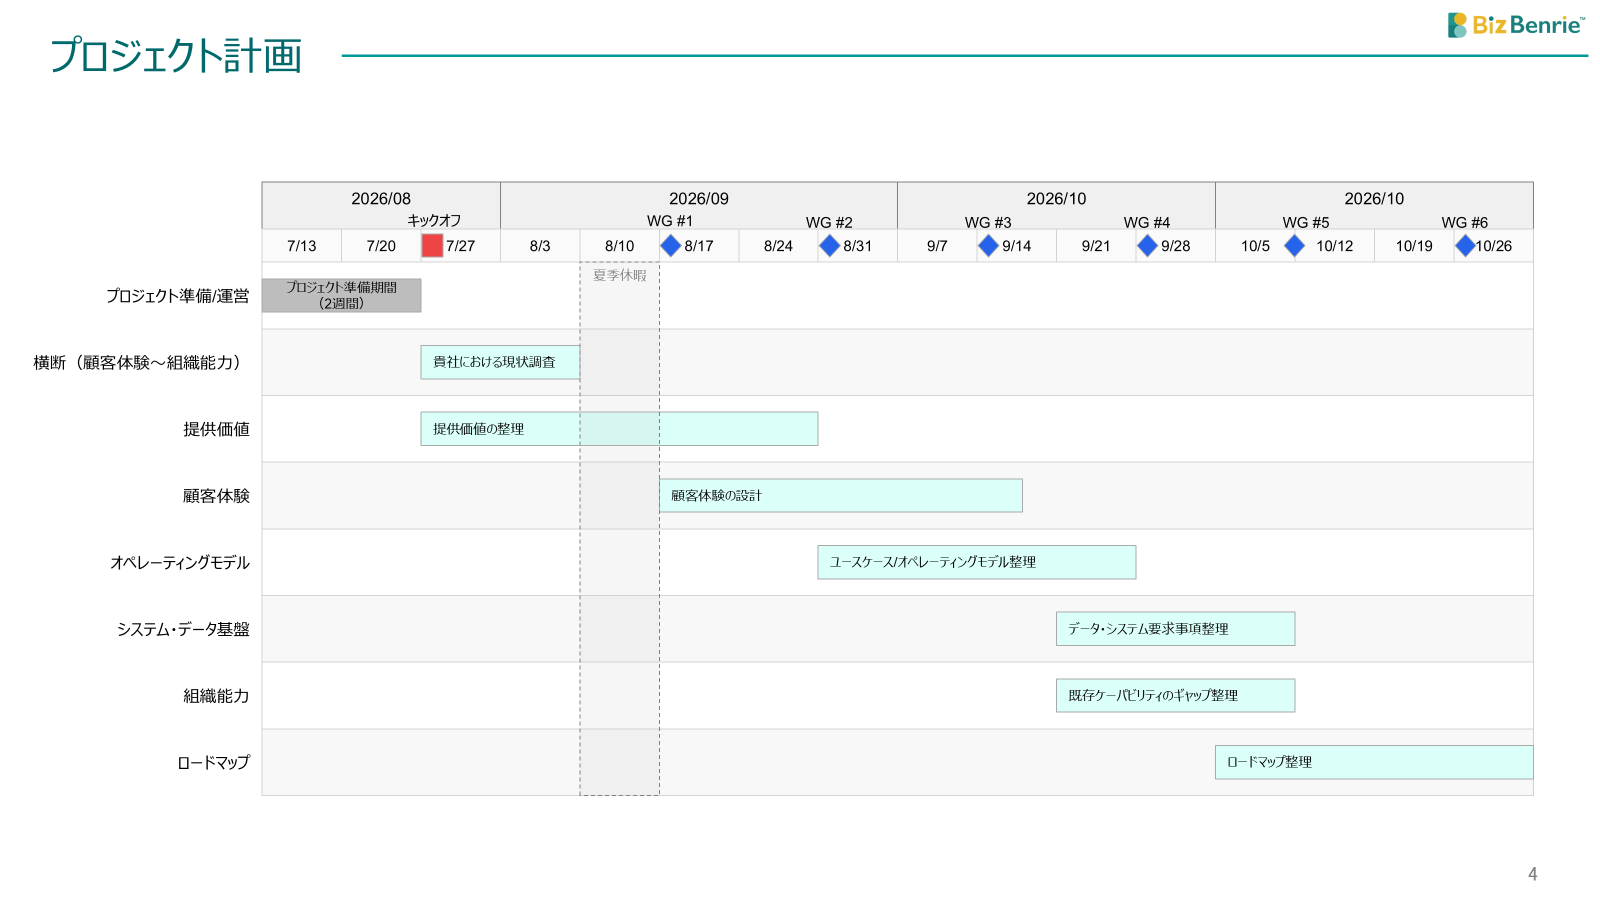This screenshot has width=1600, height=900.
Task: Click the 2026/08 month header
Action: point(381,199)
